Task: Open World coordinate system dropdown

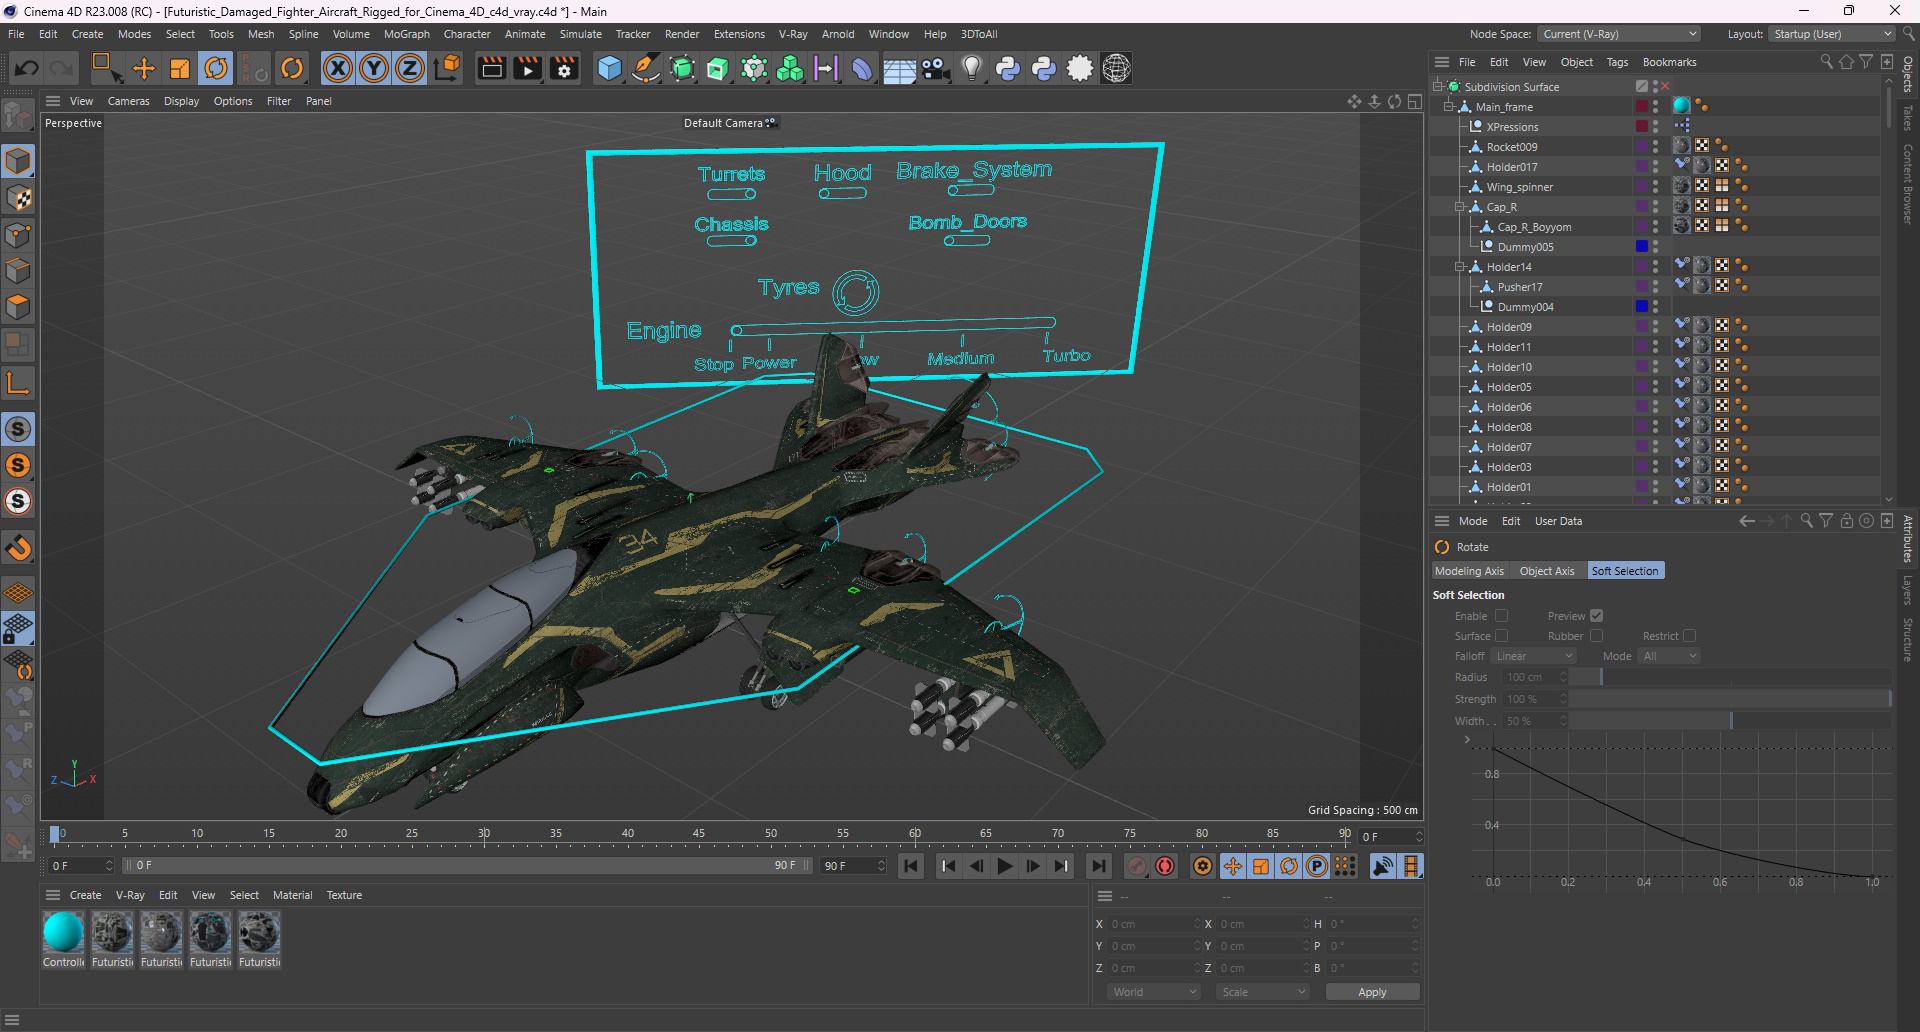Action: pos(1154,992)
